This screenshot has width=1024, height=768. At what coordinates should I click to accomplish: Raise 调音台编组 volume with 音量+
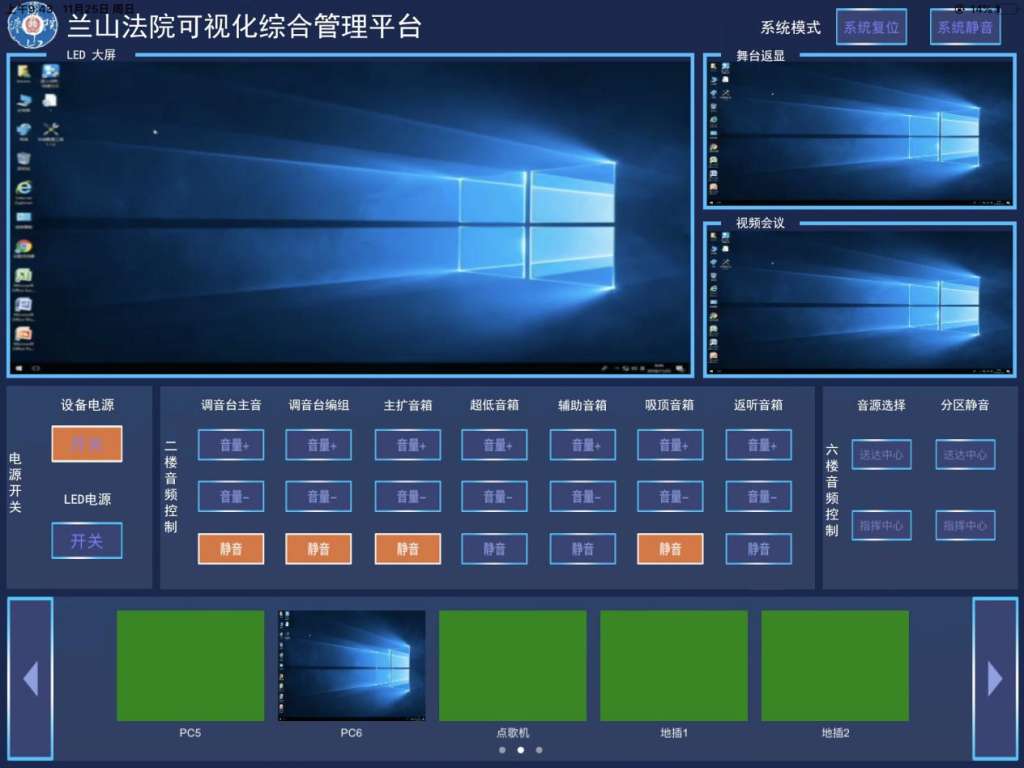coord(319,445)
